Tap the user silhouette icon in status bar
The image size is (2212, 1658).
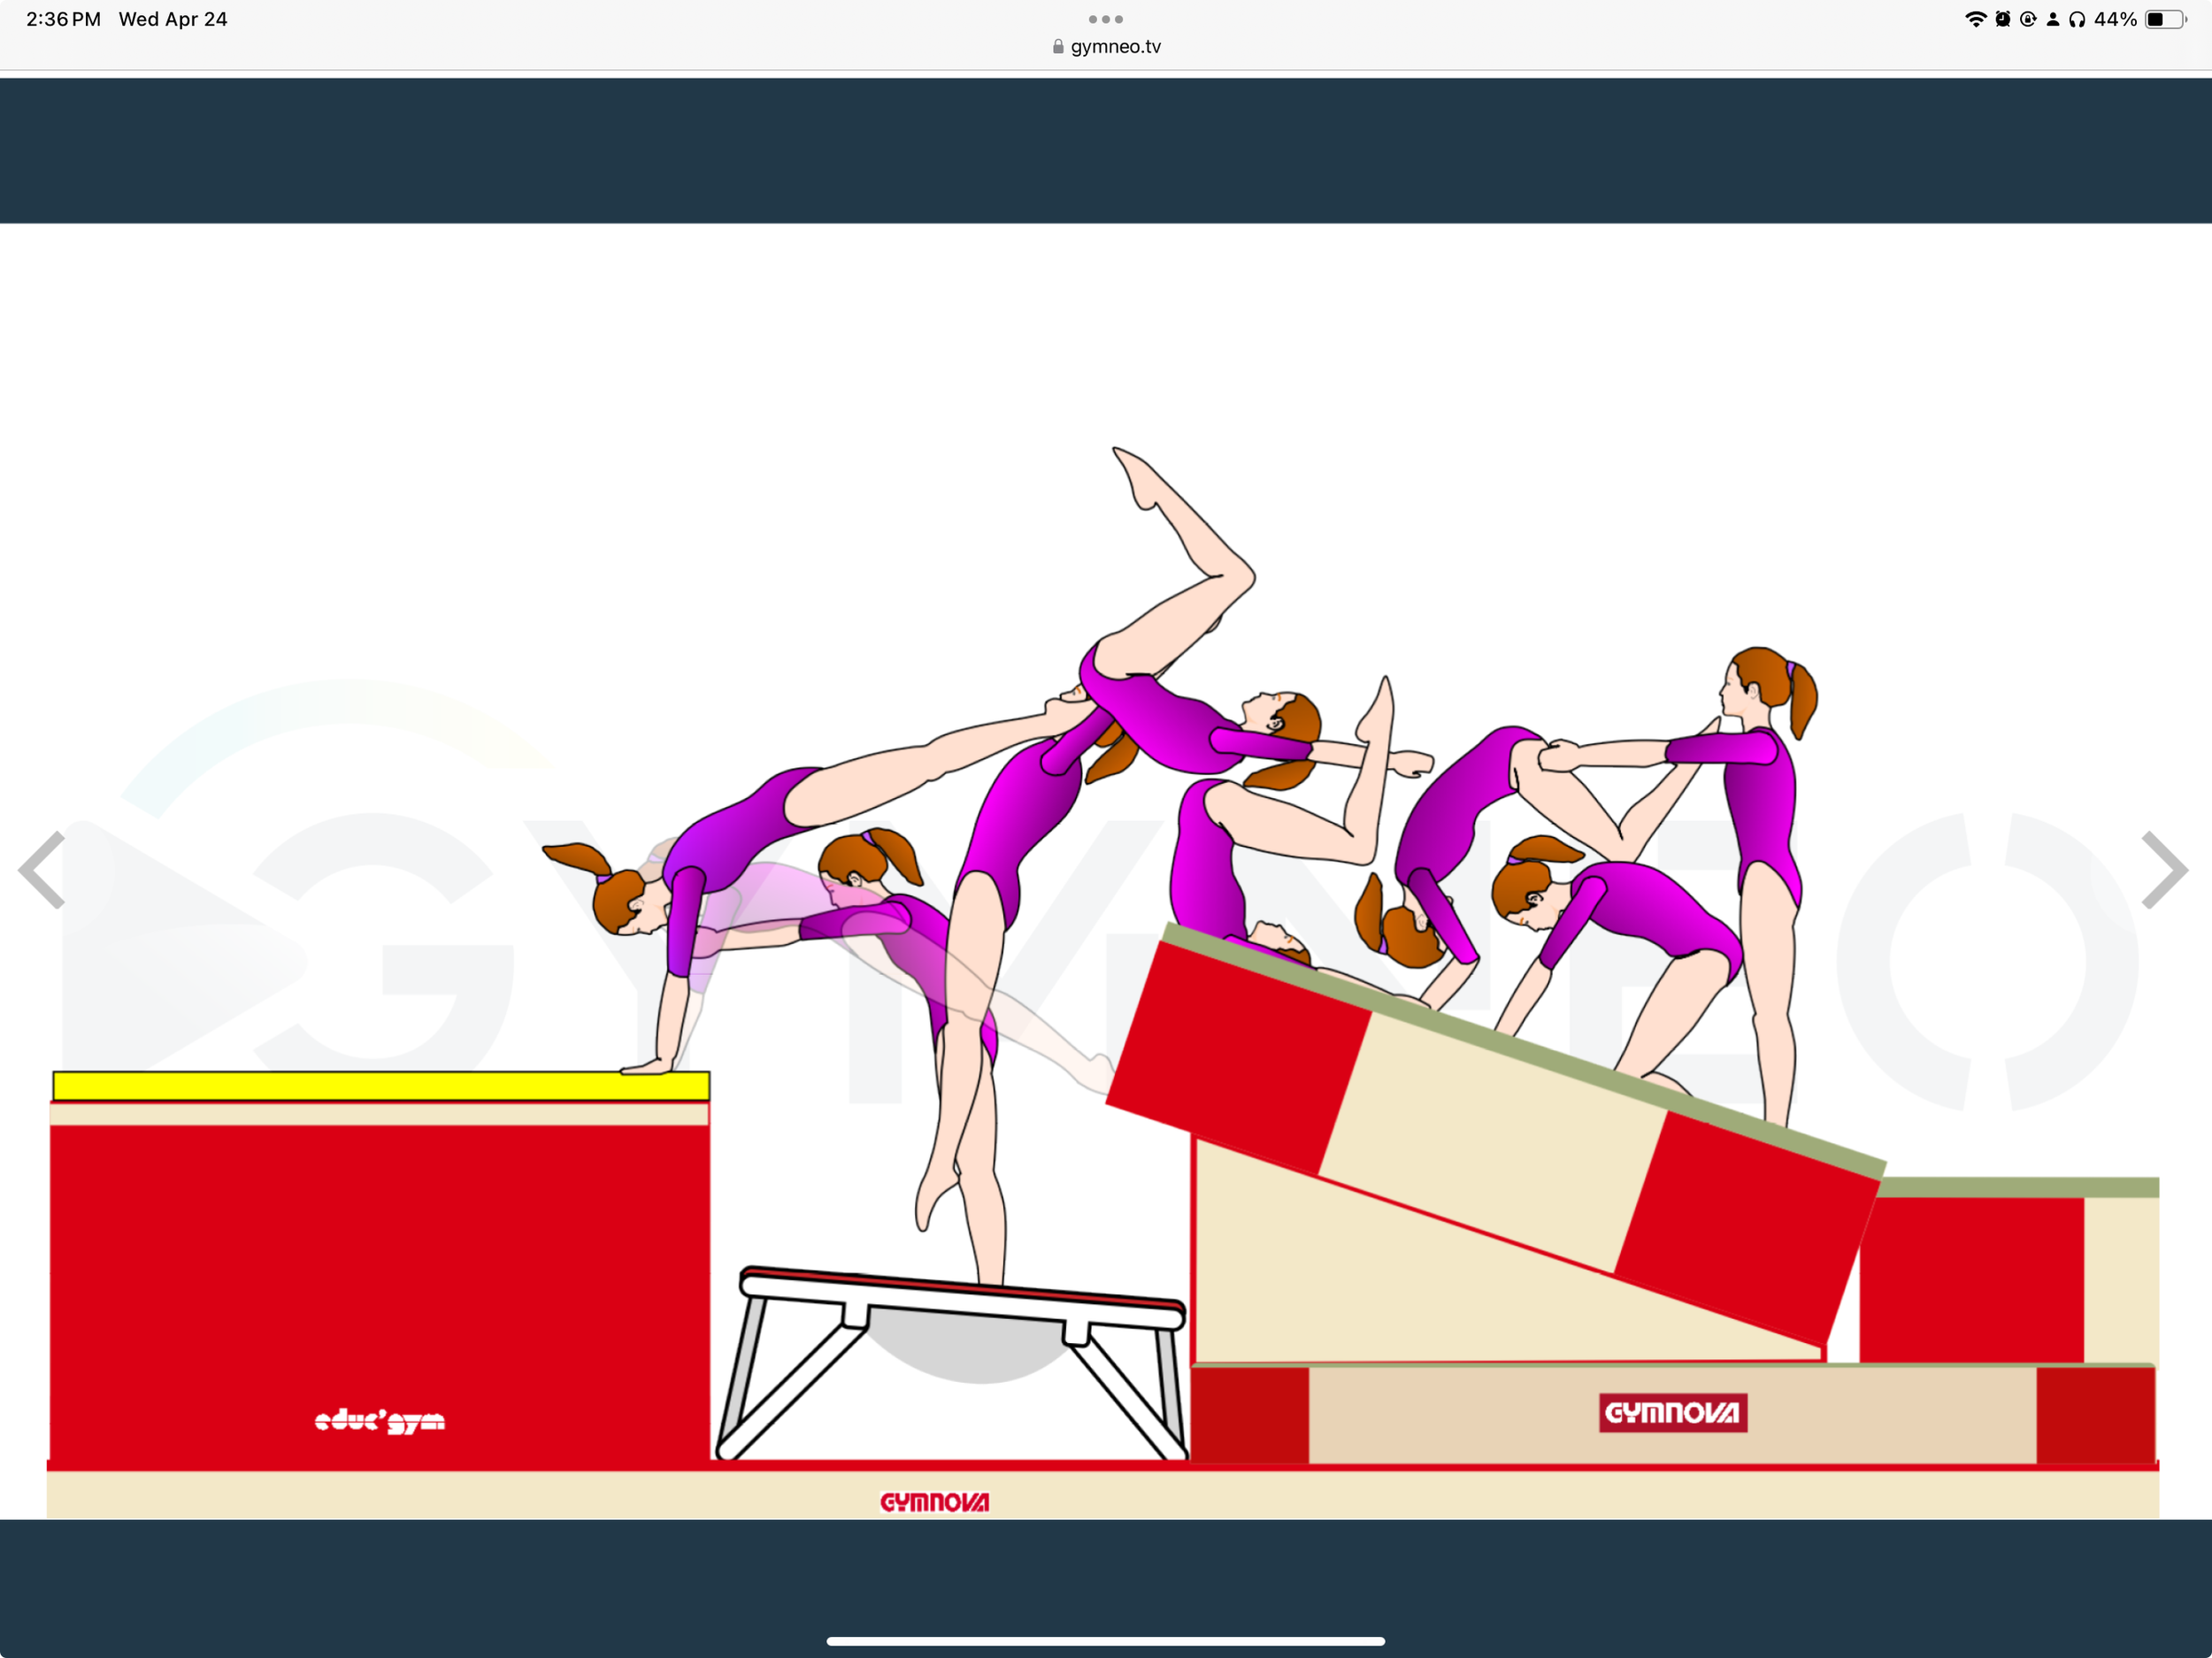point(2054,18)
